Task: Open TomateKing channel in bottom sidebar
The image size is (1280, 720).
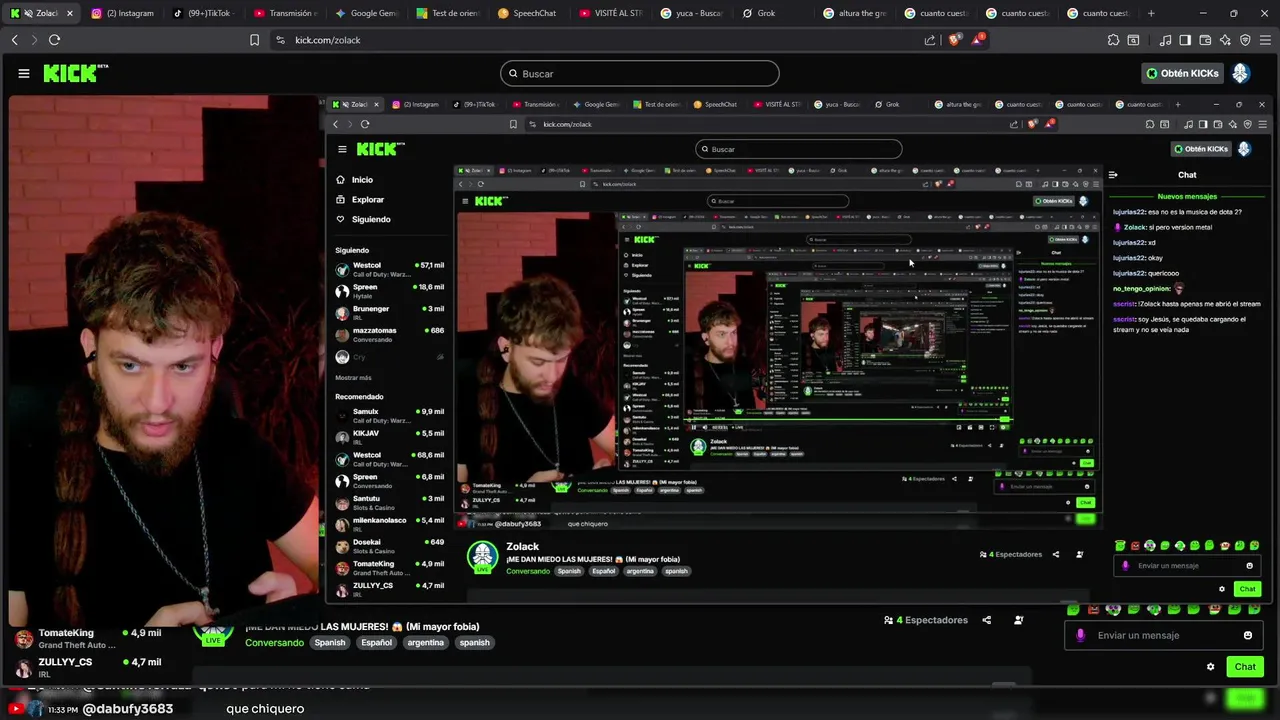Action: click(88, 638)
